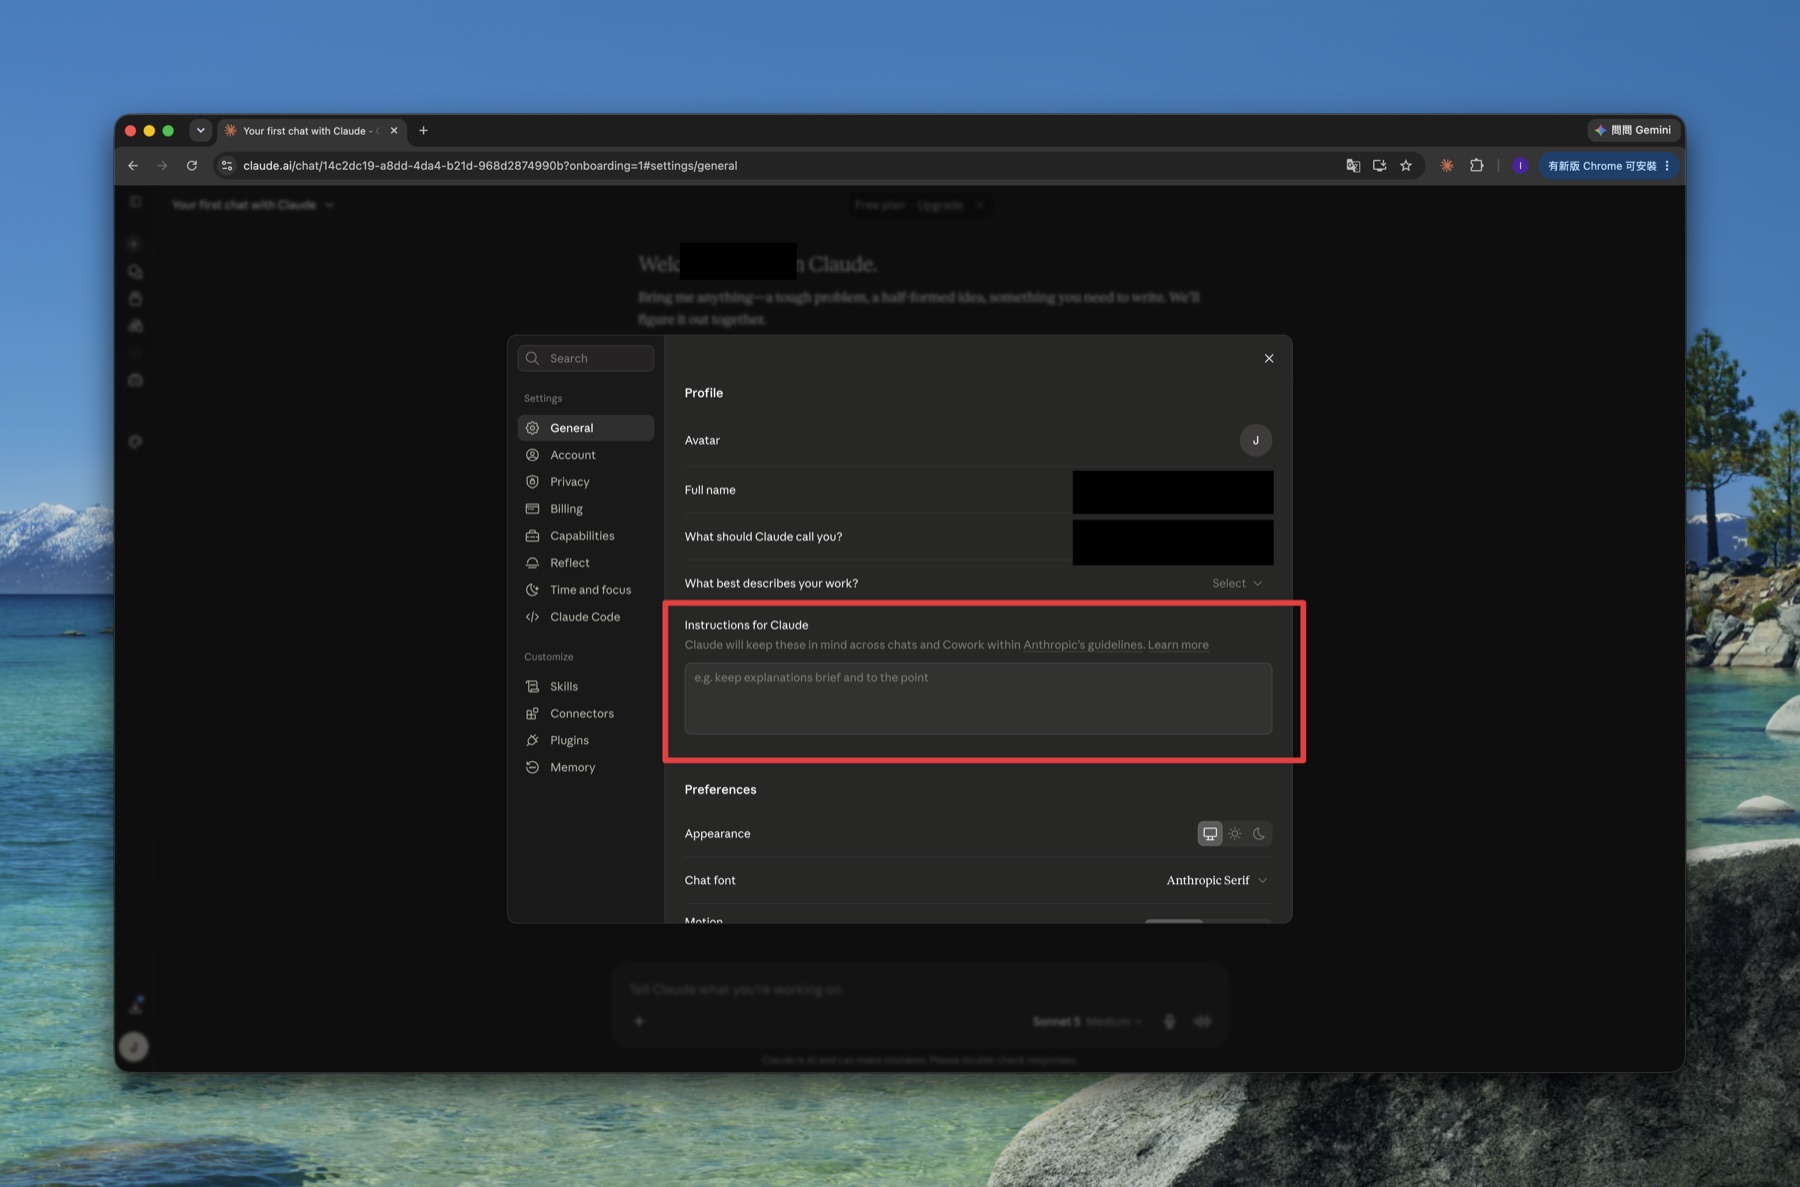
Task: Open Anthropic's guidelines link
Action: (1083, 645)
